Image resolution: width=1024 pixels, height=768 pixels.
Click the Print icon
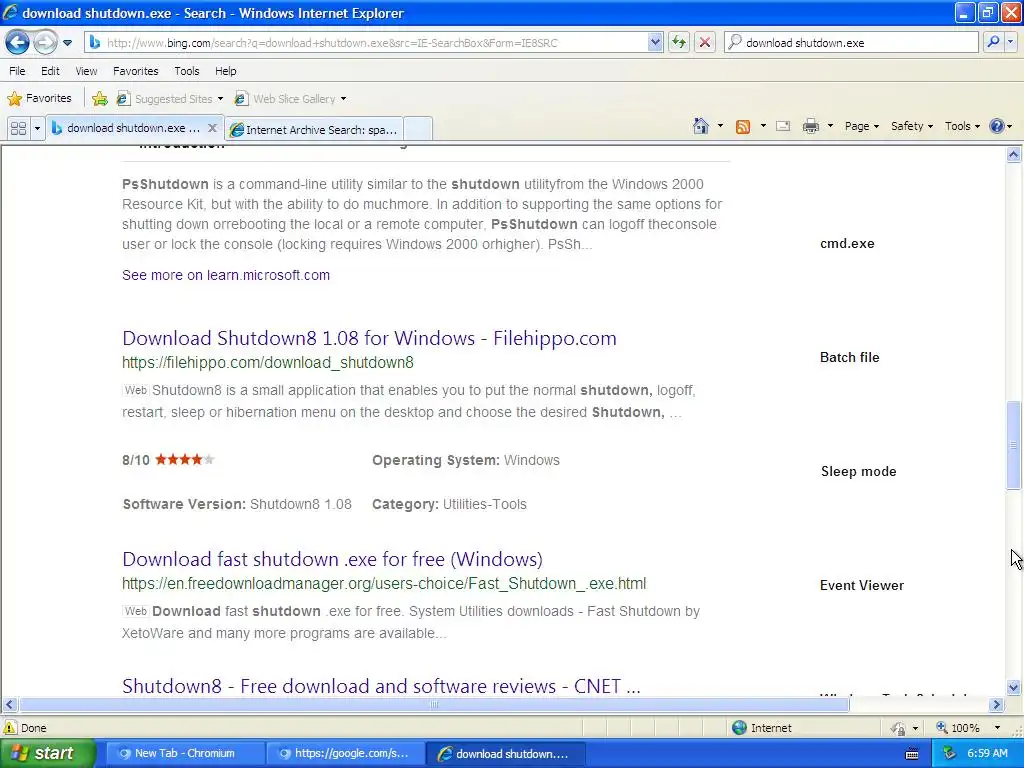click(x=810, y=126)
